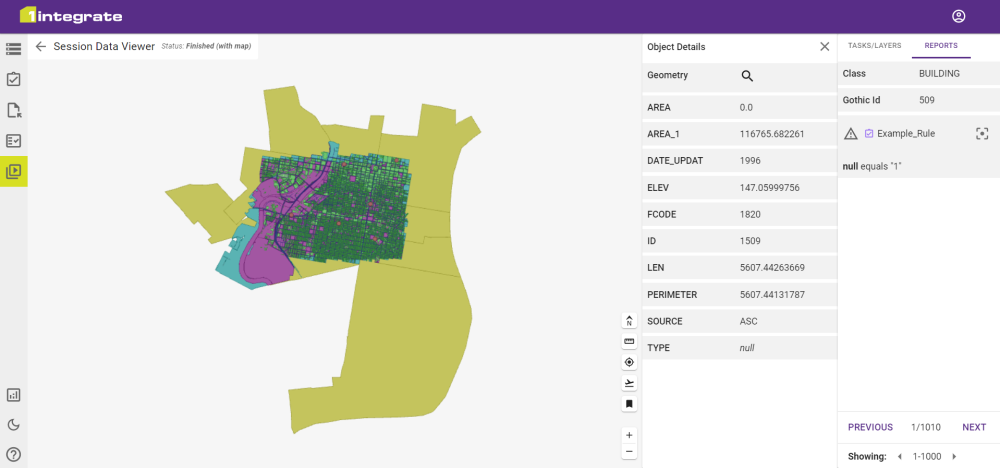Click the PREVIOUS button
Screen dimensions: 1000x468
click(870, 427)
